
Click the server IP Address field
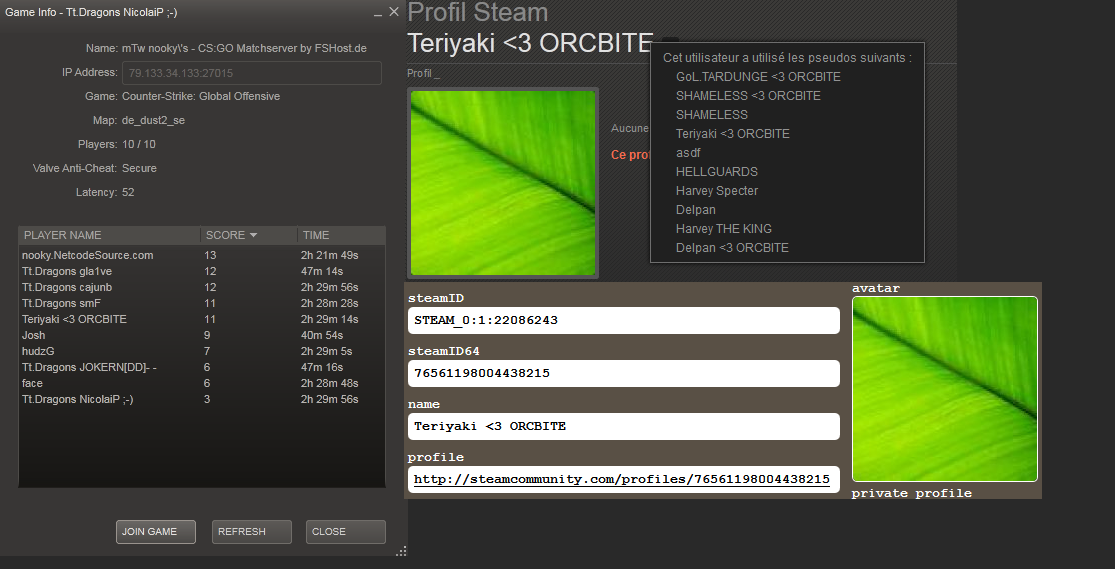point(251,73)
